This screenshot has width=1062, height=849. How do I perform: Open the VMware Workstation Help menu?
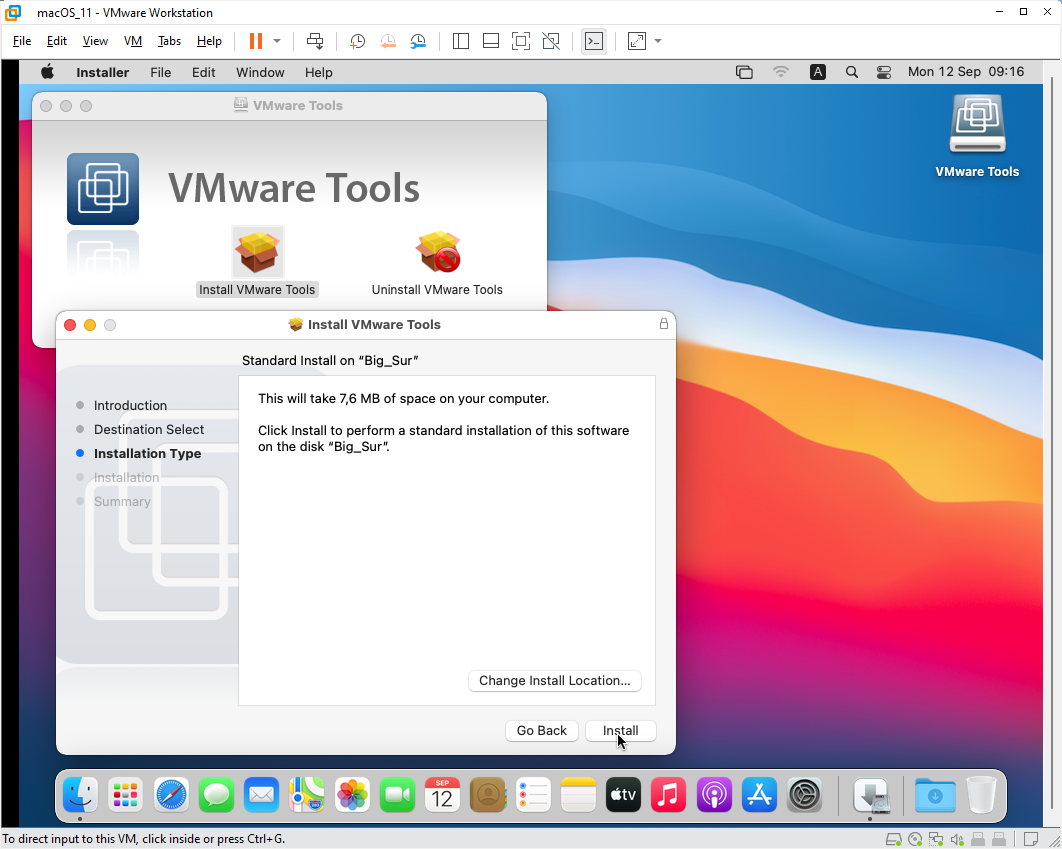pyautogui.click(x=209, y=41)
